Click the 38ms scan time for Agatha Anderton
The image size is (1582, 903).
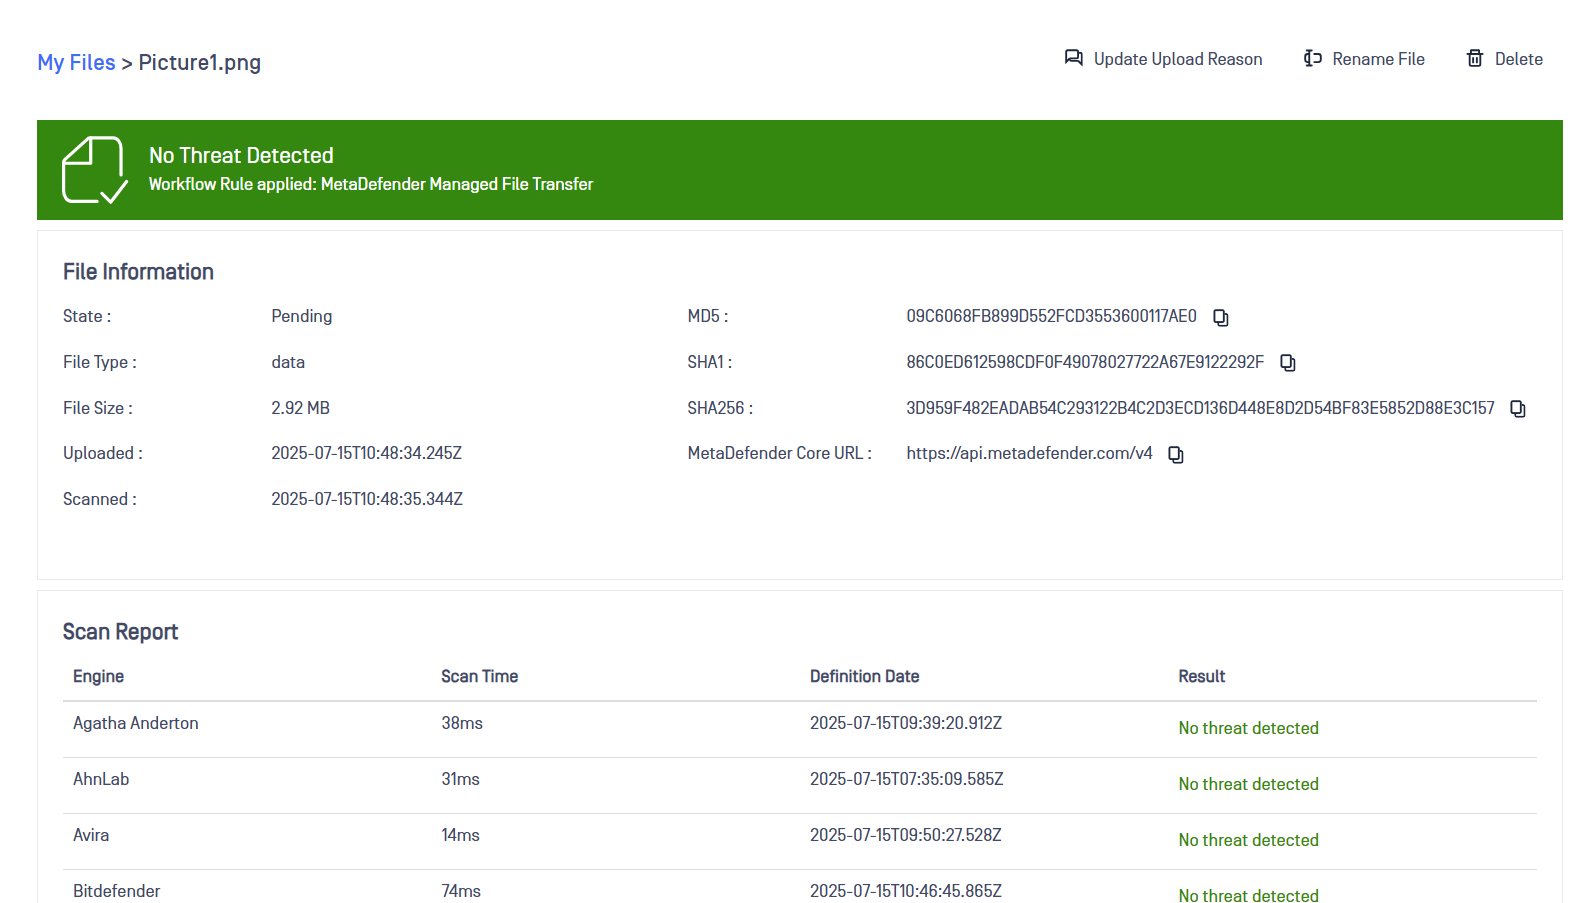[462, 723]
